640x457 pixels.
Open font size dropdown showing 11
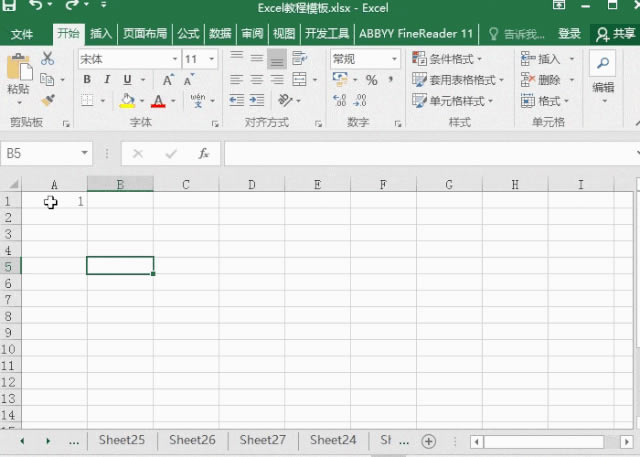point(211,59)
